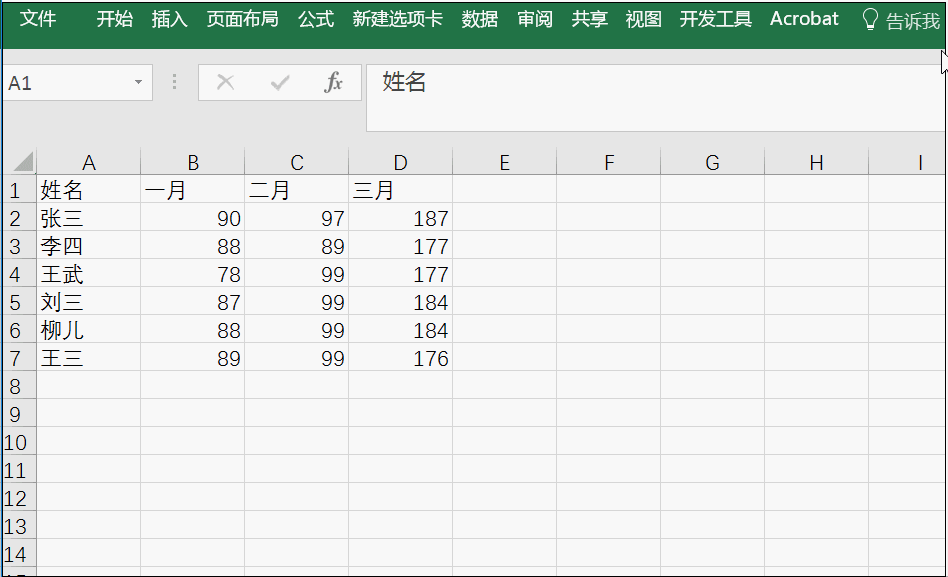Image resolution: width=948 pixels, height=577 pixels.
Task: Click the Select All corner triangle
Action: point(23,162)
